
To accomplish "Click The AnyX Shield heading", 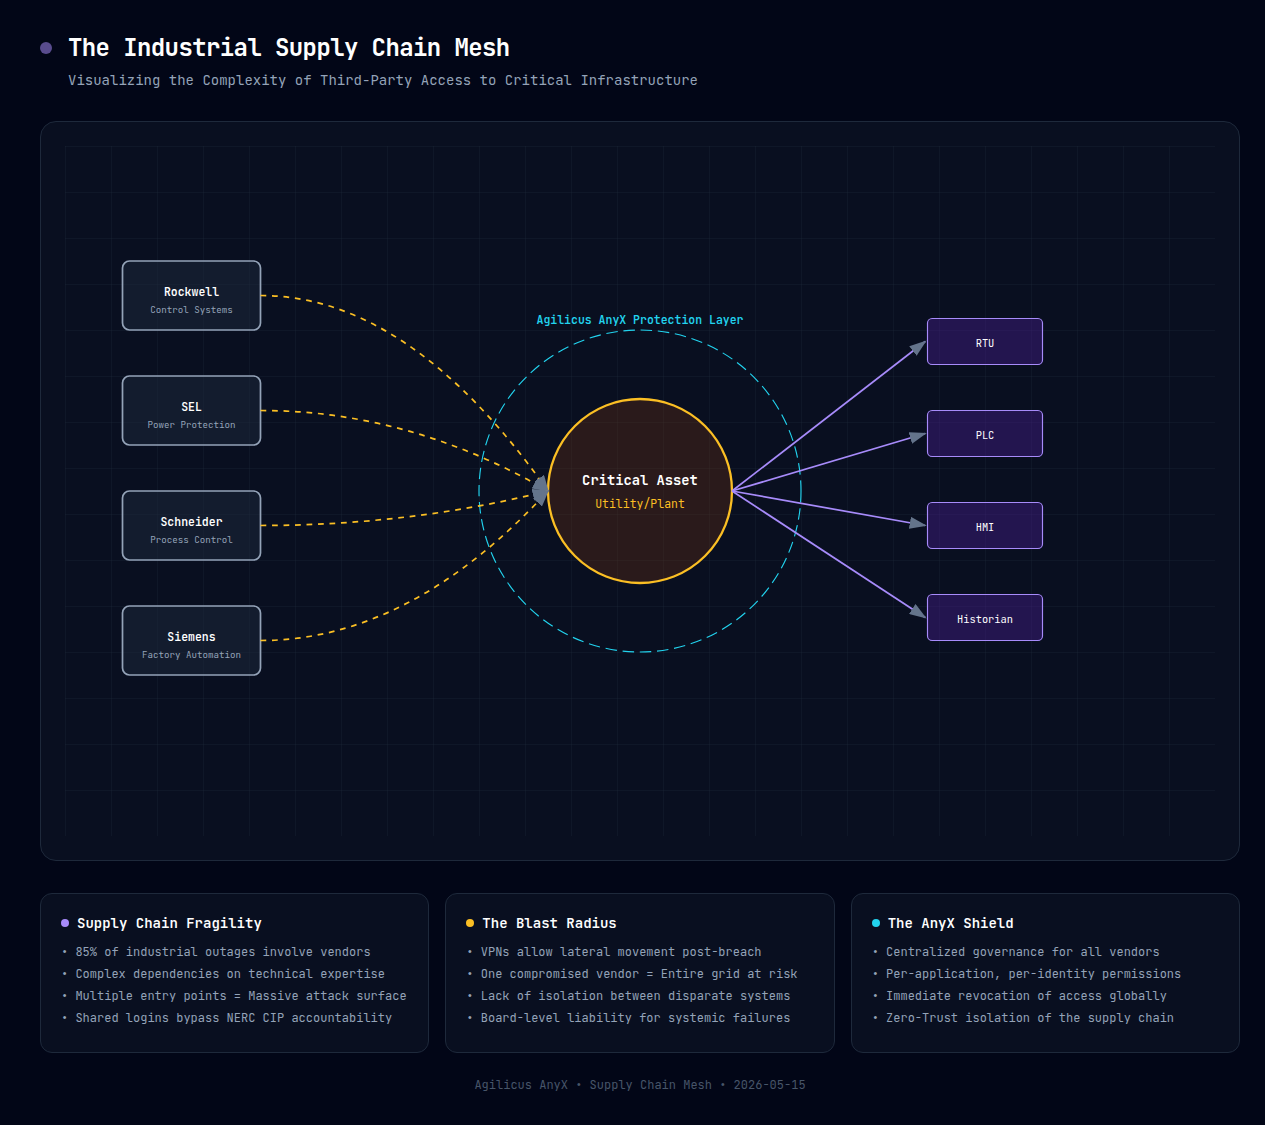I will coord(951,923).
